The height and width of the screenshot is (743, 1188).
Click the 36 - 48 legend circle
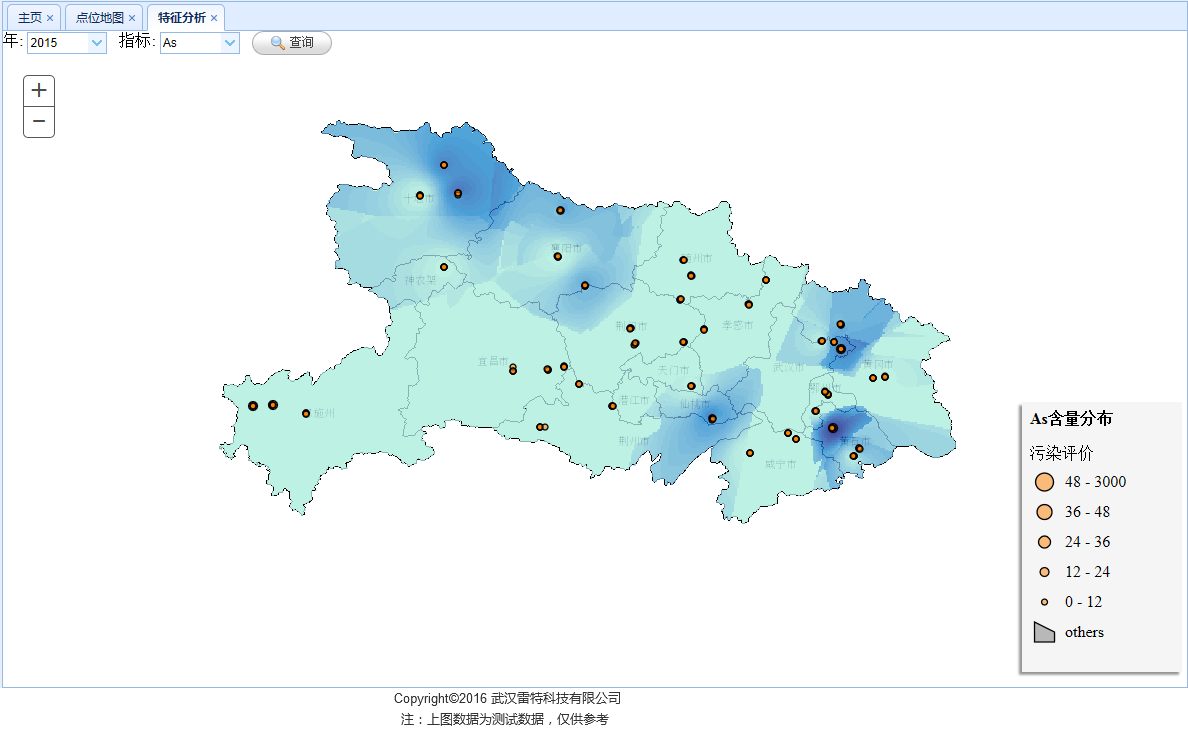tap(1045, 512)
